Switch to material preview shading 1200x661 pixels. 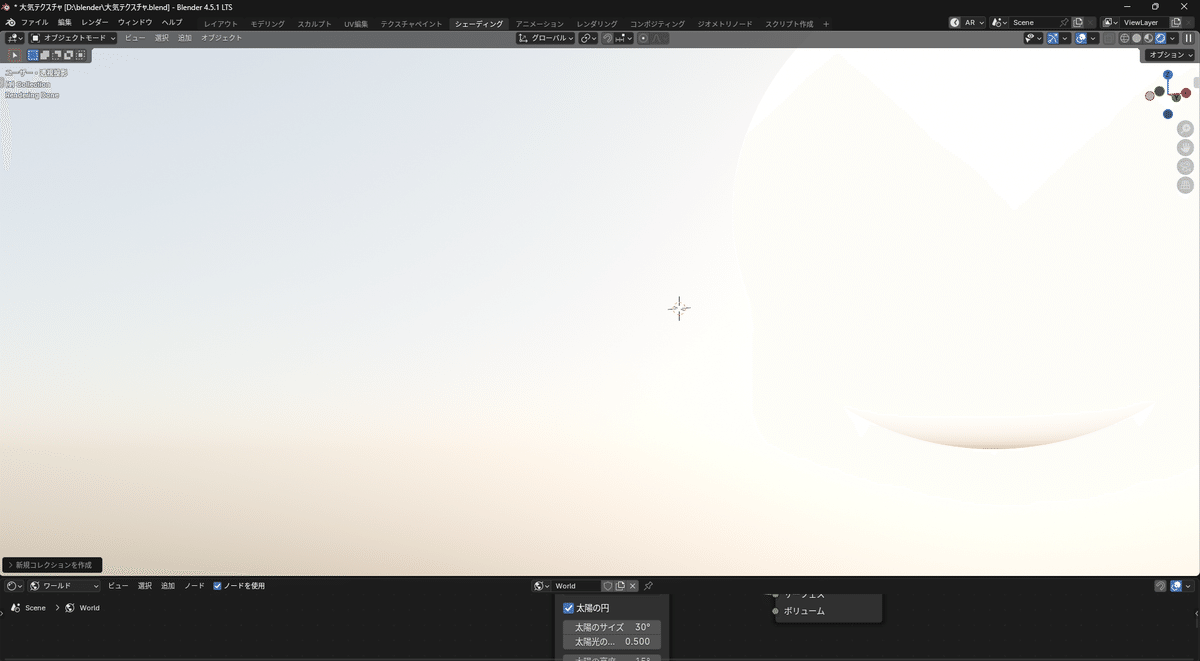1149,38
